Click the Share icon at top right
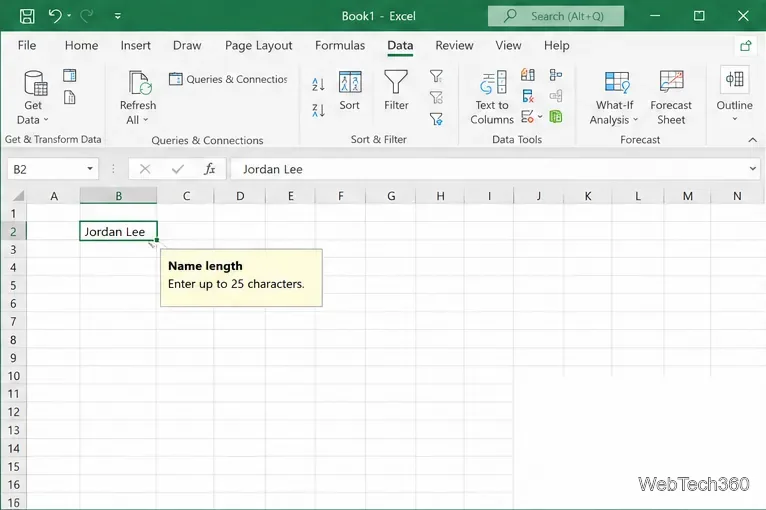Viewport: 766px width, 510px height. pyautogui.click(x=745, y=46)
